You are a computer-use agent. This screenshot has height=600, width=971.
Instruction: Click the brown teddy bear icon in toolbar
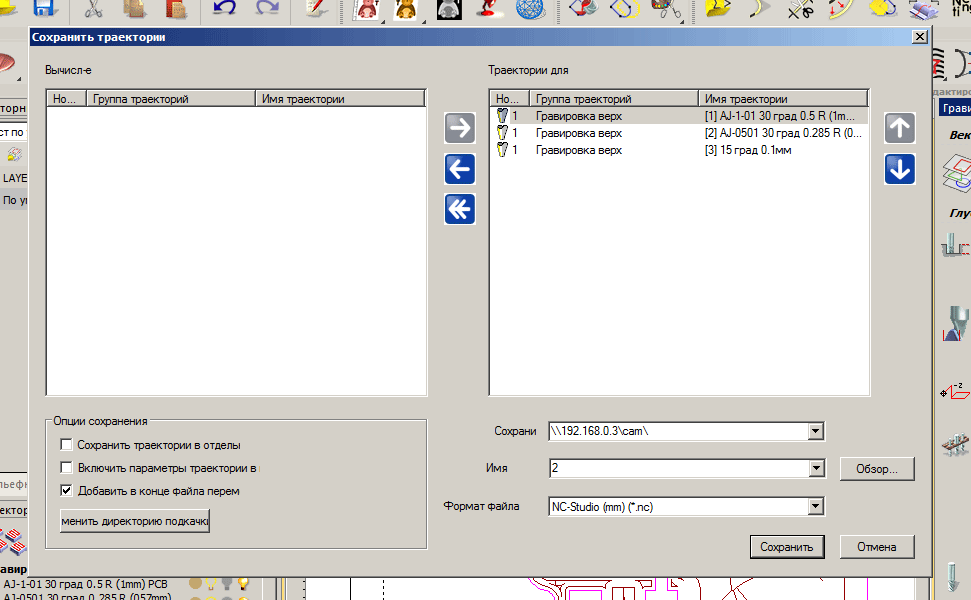(406, 9)
